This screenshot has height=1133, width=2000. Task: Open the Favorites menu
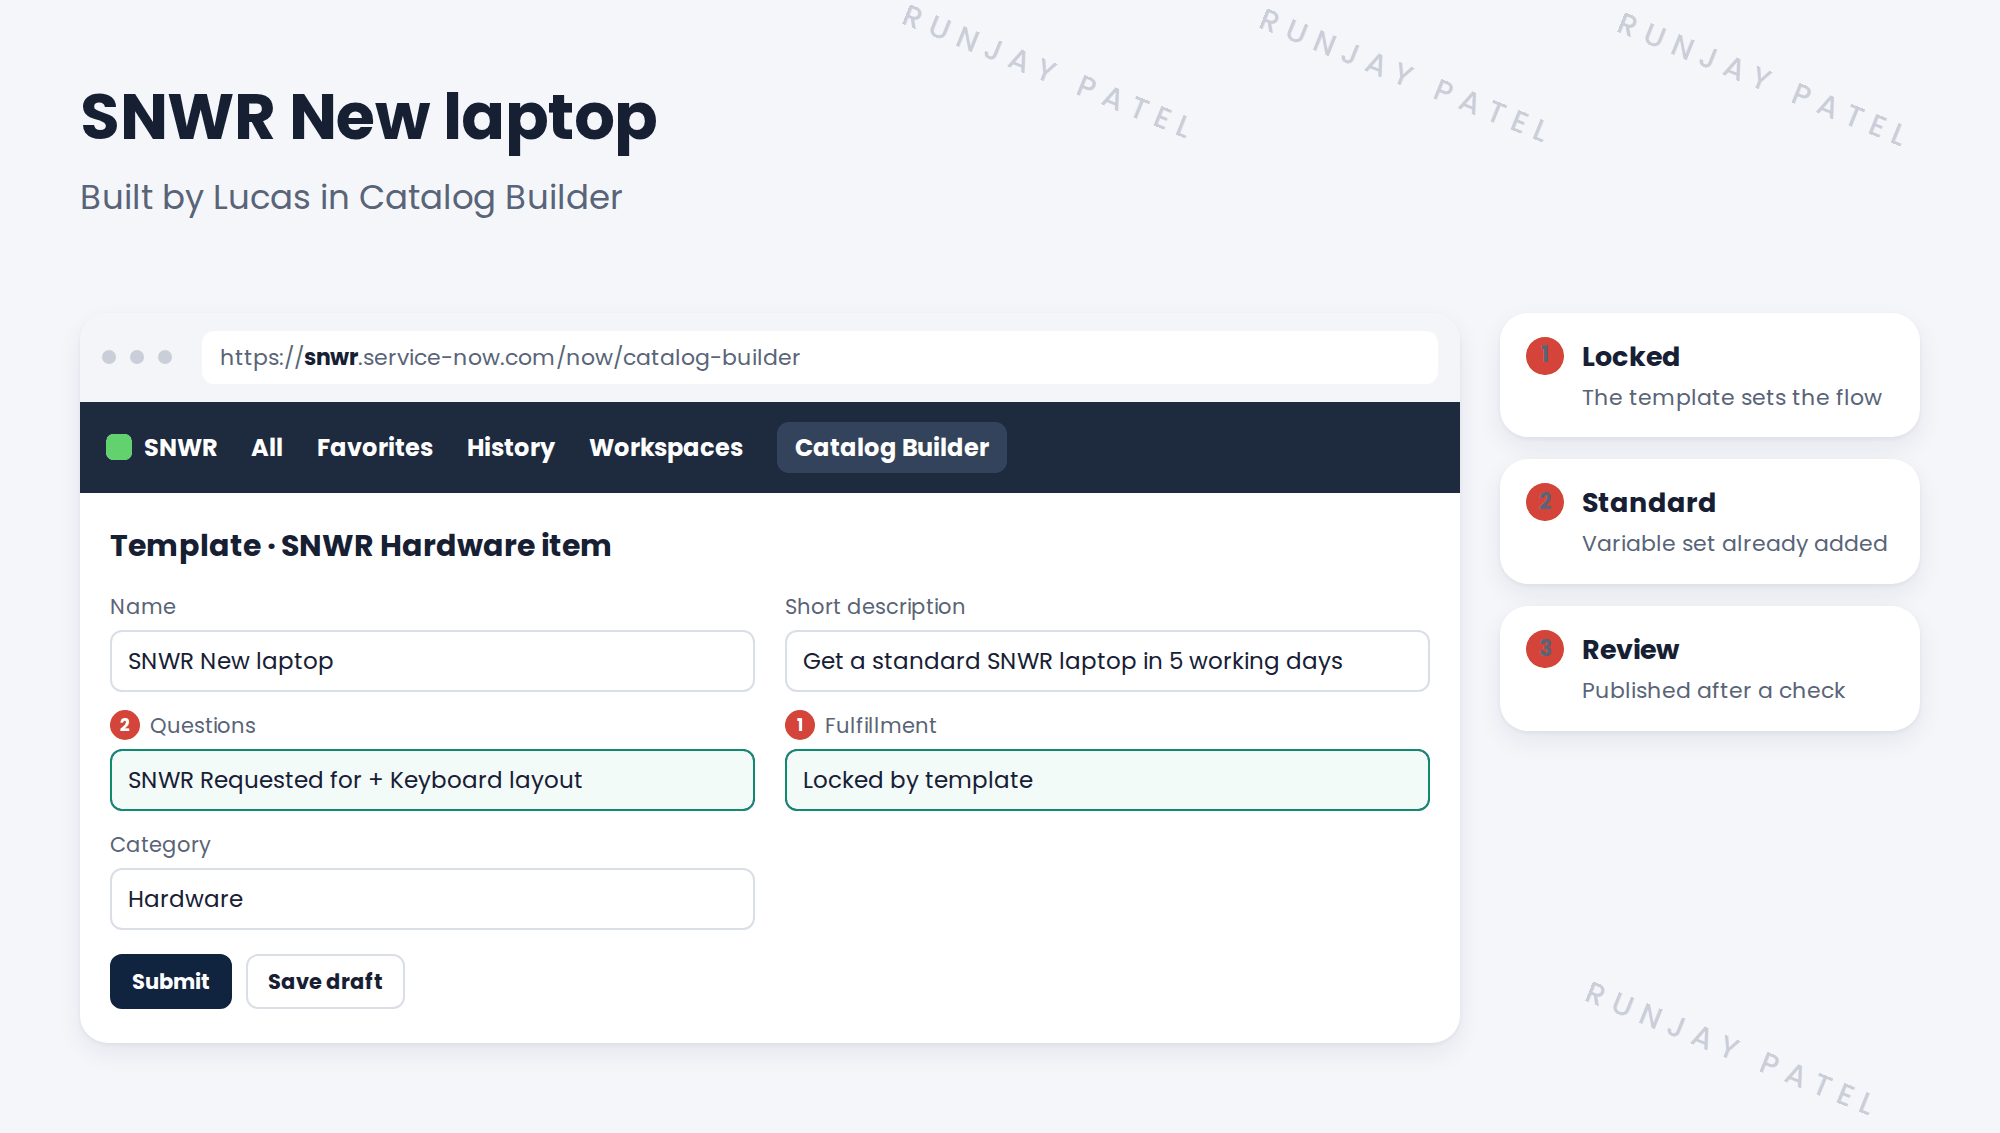pyautogui.click(x=375, y=447)
